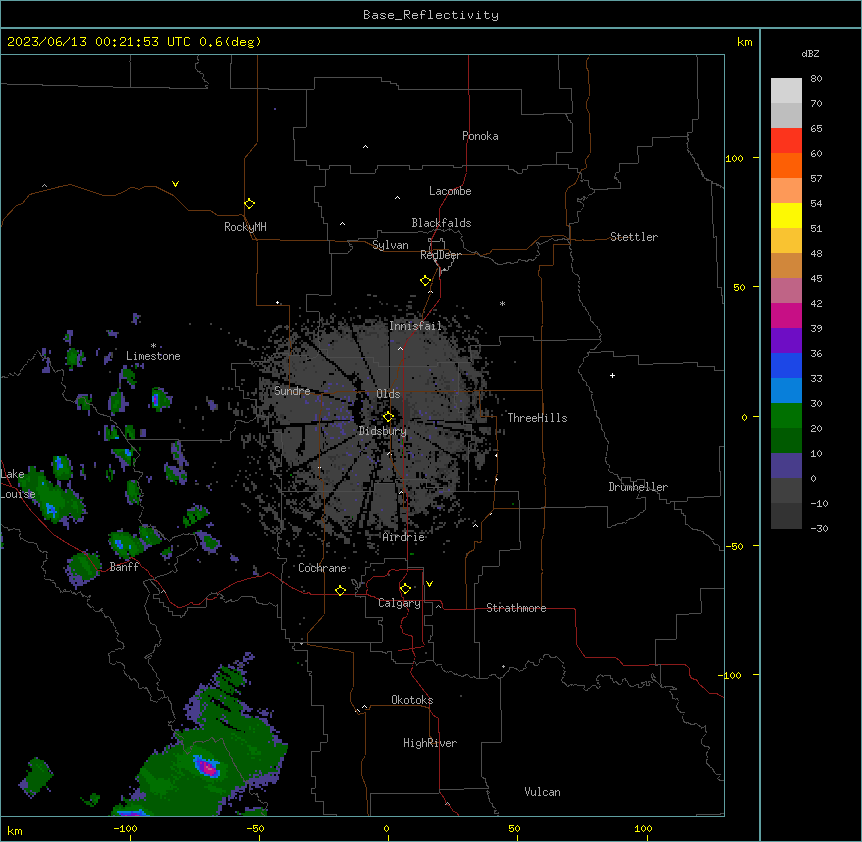
Task: Click the white asterisk marker above Limestone
Action: click(153, 345)
